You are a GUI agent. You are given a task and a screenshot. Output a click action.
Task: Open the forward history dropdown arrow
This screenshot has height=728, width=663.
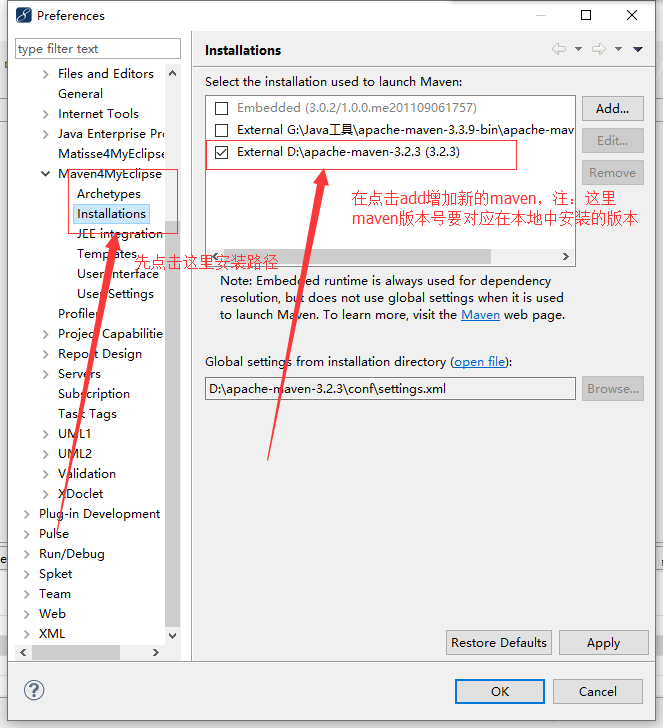(618, 49)
